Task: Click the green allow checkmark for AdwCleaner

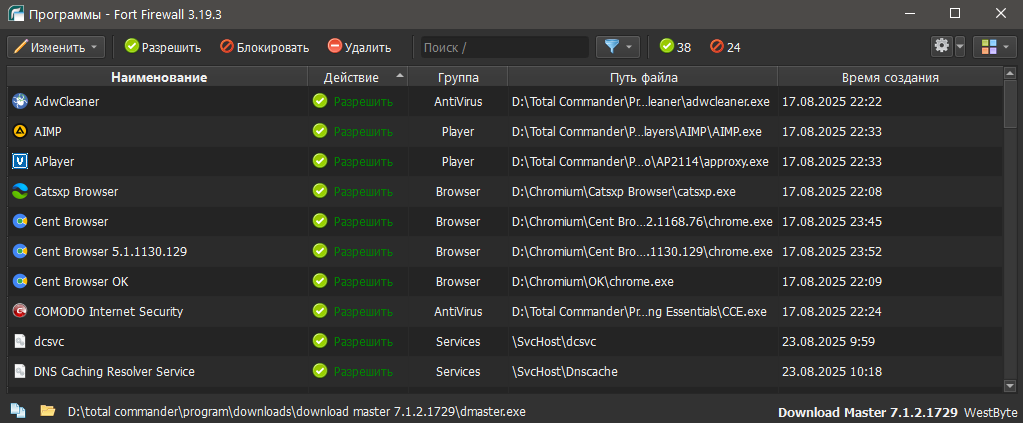Action: tap(320, 101)
